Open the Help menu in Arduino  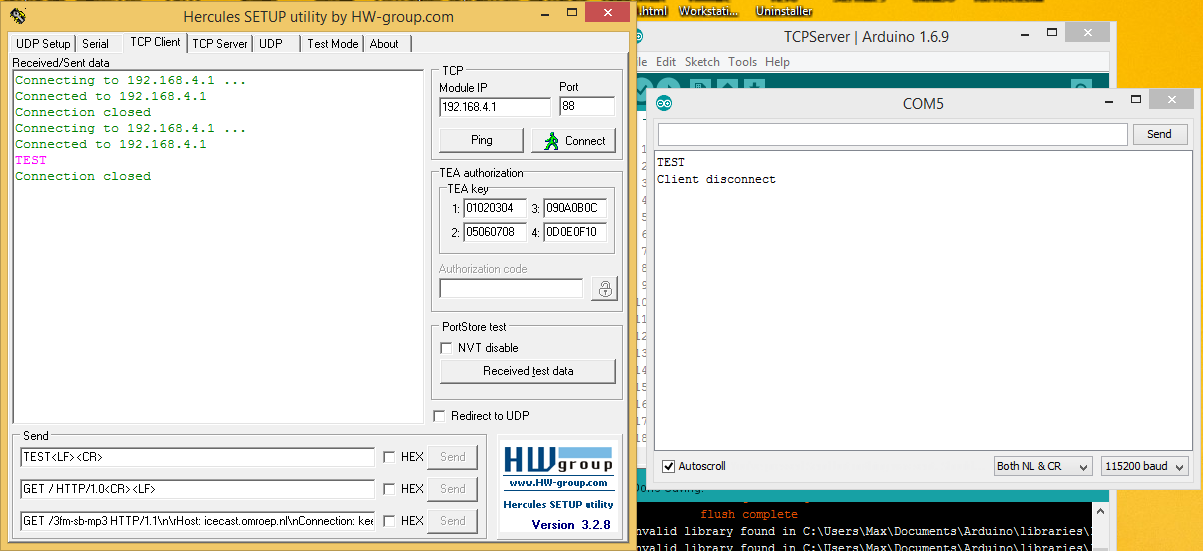click(777, 62)
